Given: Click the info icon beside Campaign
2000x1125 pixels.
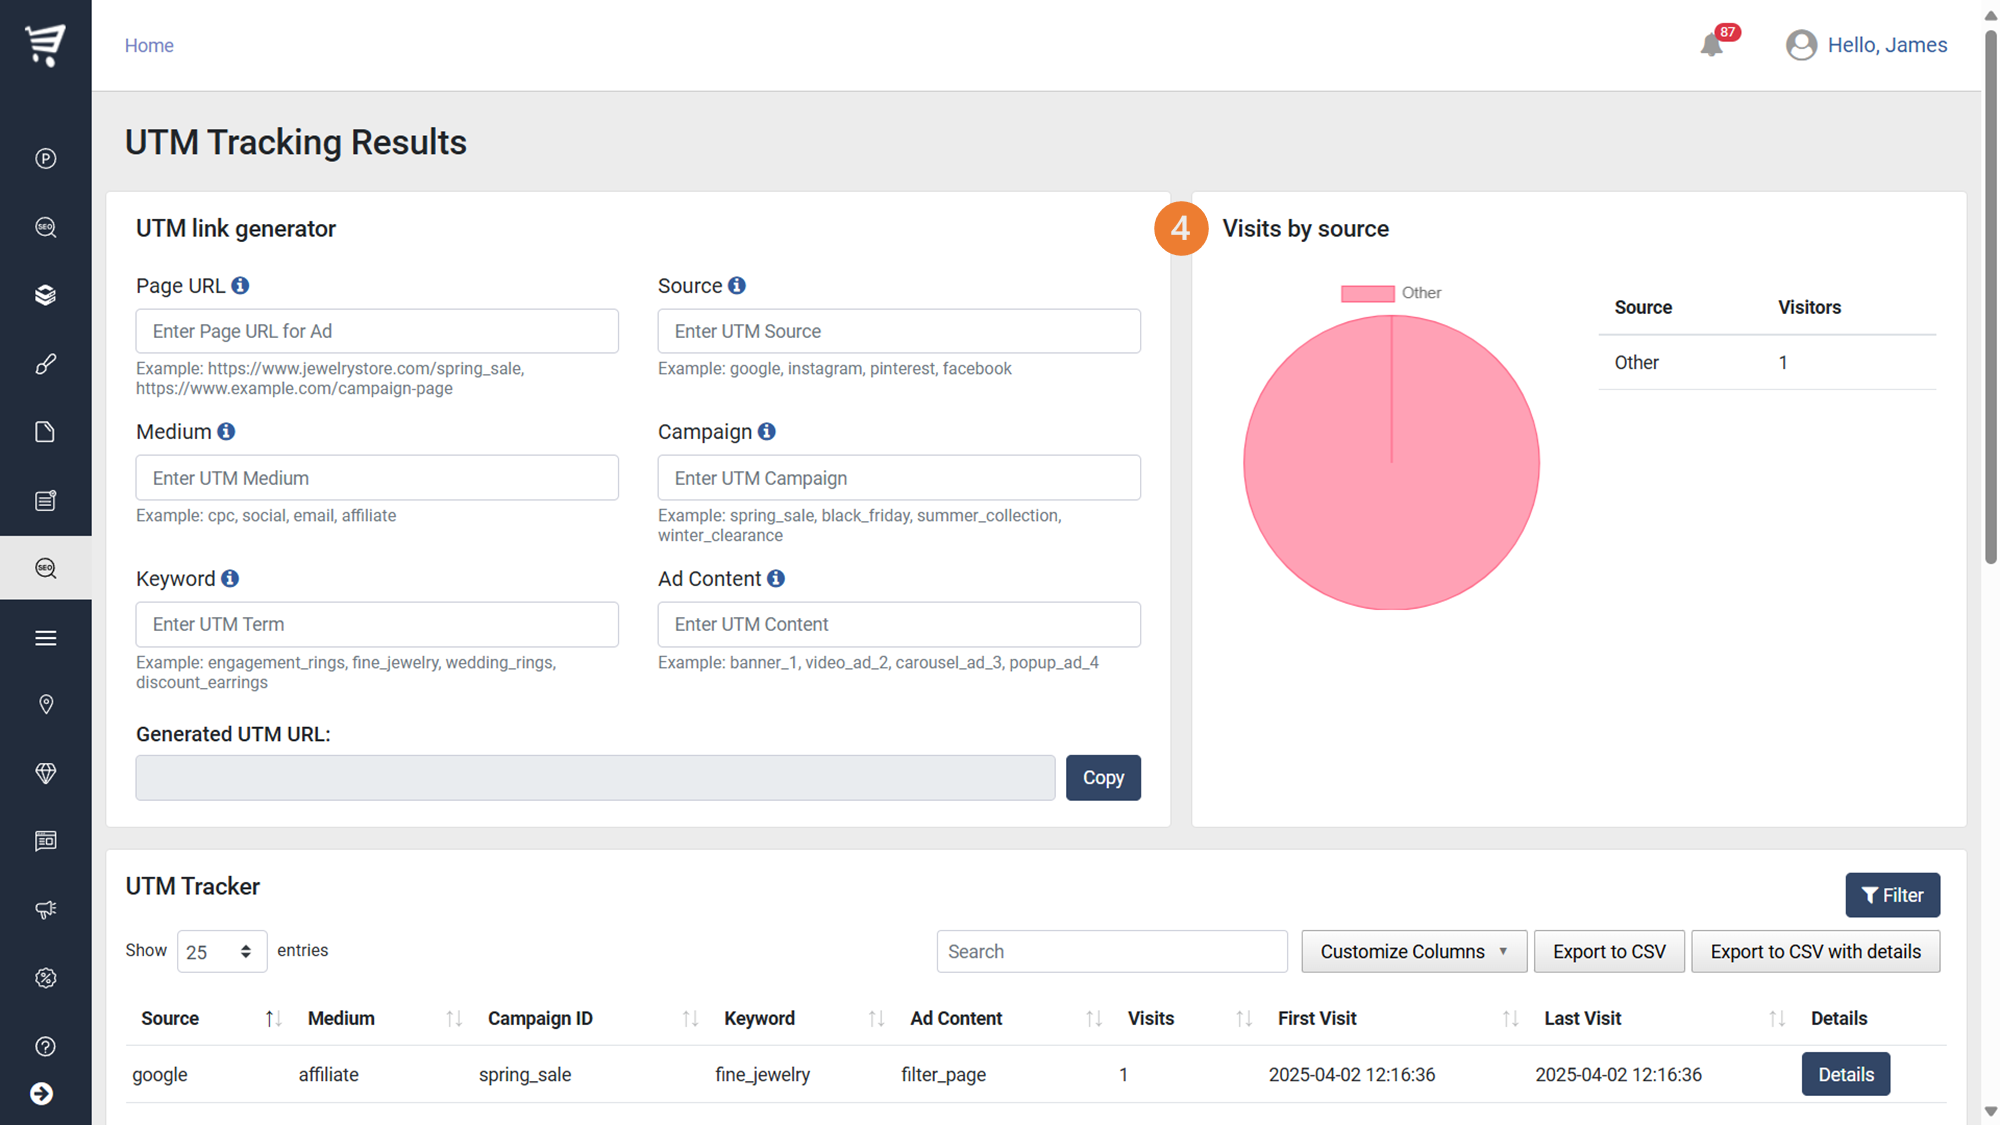Looking at the screenshot, I should (x=766, y=432).
